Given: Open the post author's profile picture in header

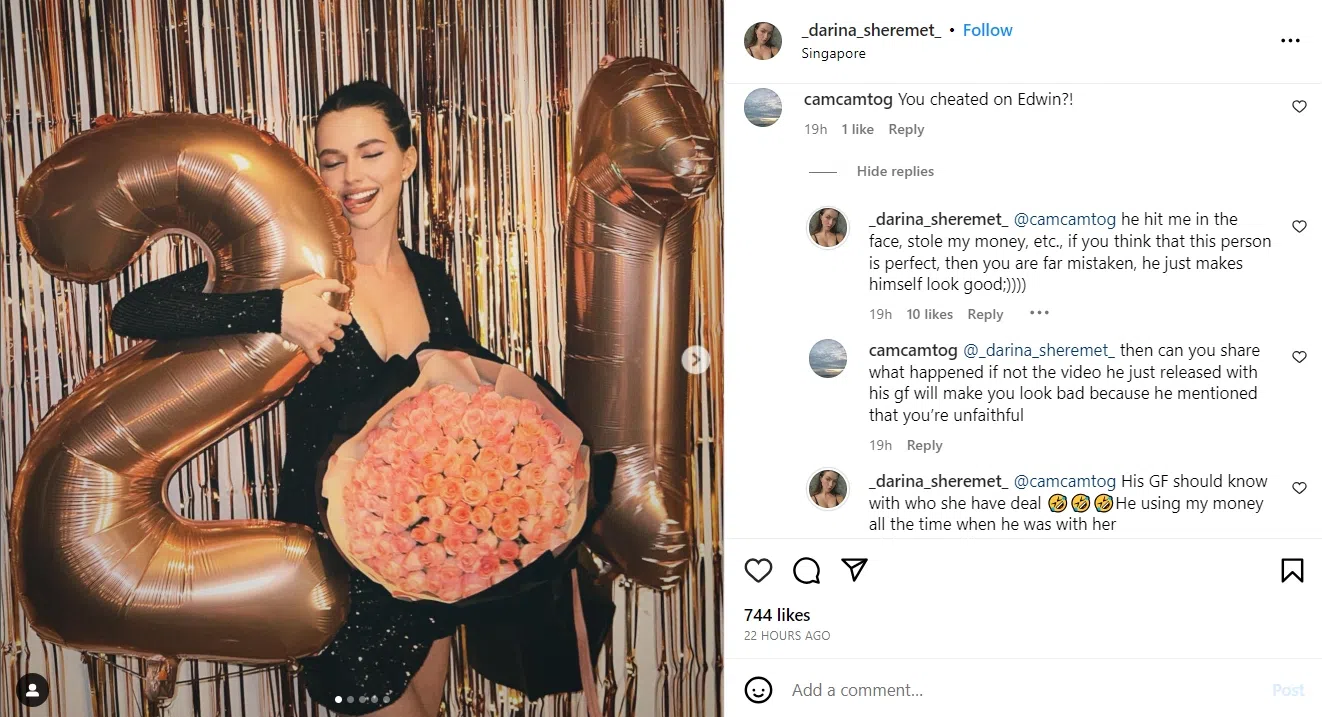Looking at the screenshot, I should click(x=763, y=41).
